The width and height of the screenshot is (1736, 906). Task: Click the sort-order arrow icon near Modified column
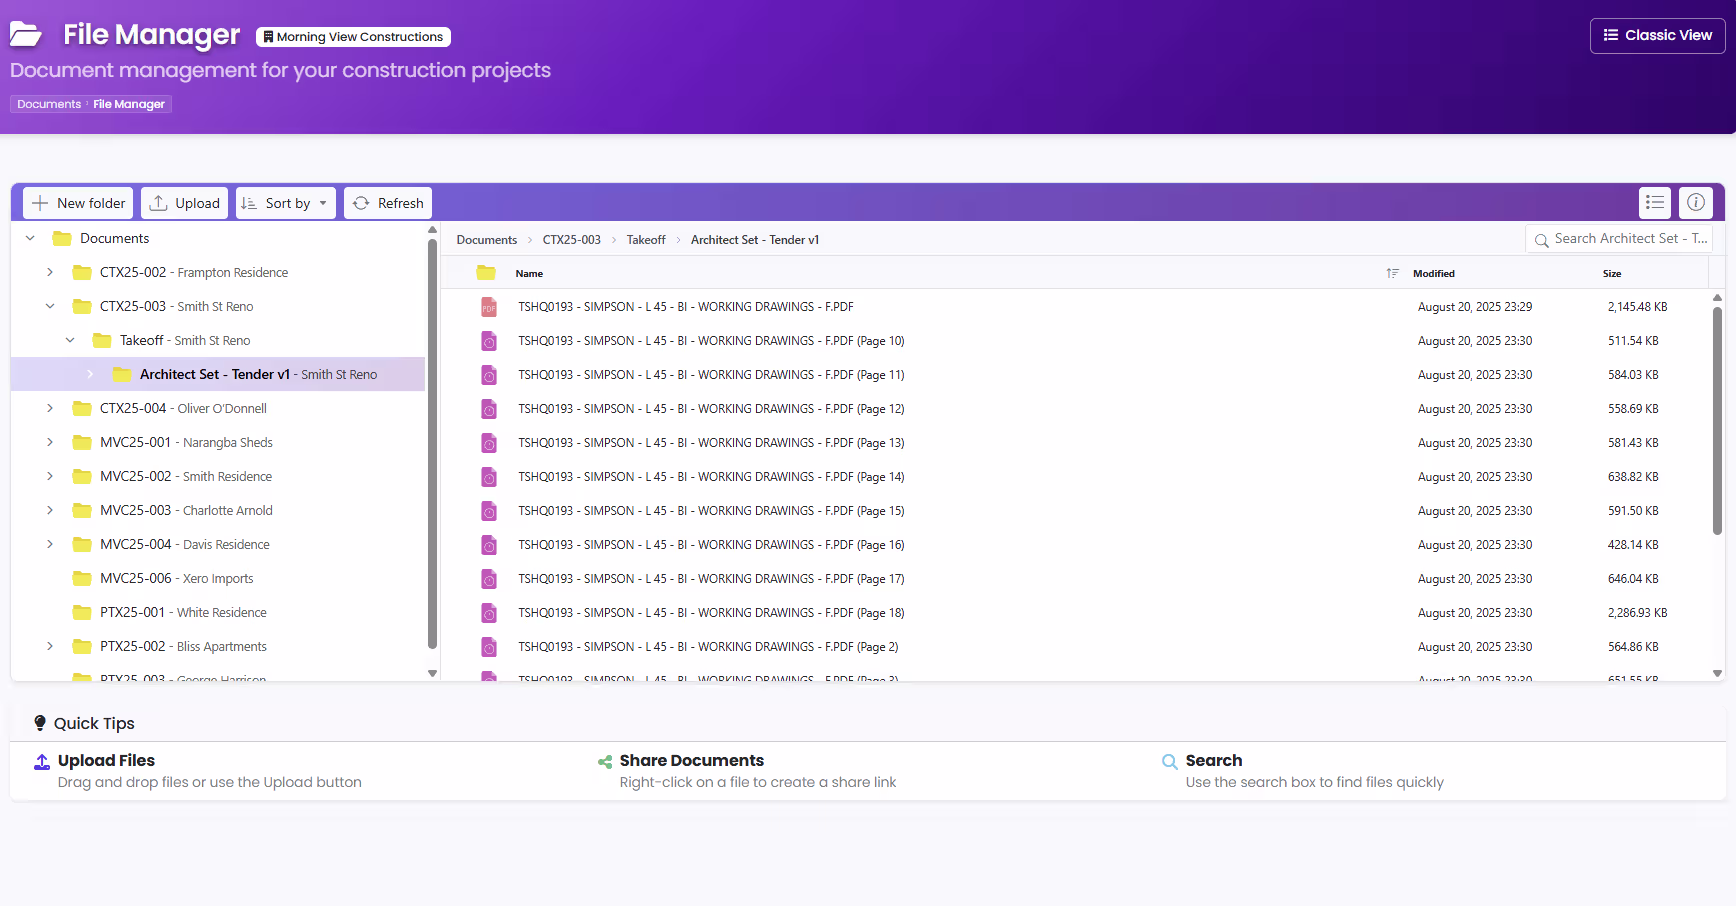1391,273
